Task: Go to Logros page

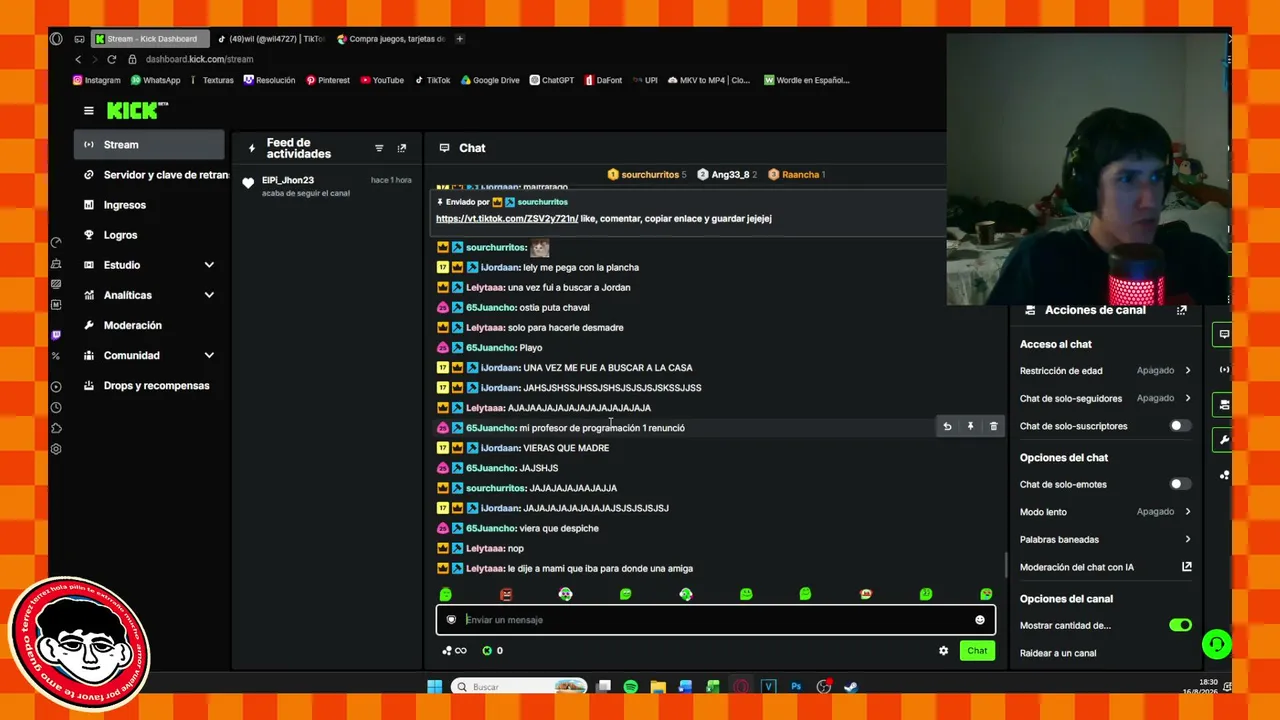Action: coord(150,235)
